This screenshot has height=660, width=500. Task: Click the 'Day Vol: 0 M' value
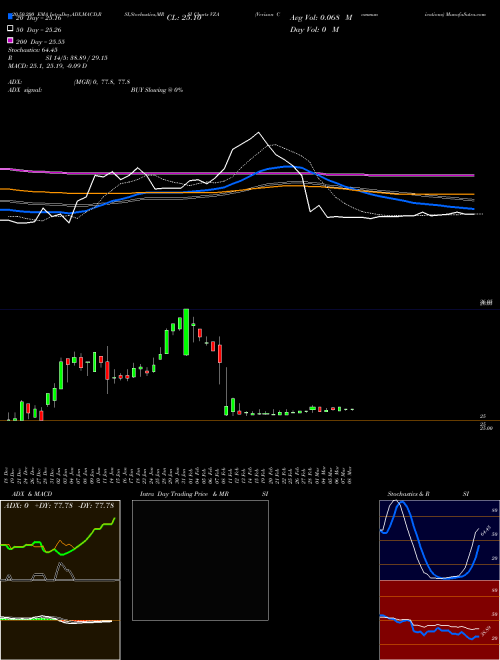pos(314,29)
